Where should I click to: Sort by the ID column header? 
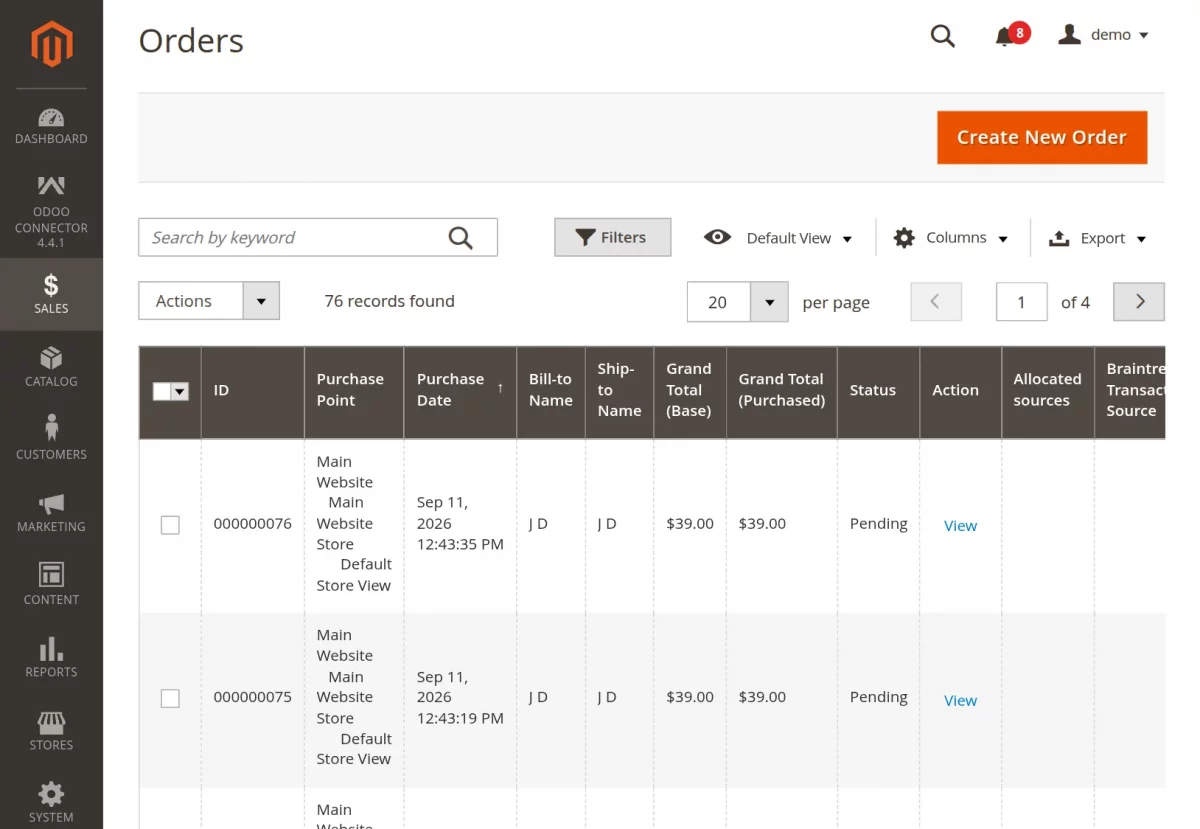[252, 391]
